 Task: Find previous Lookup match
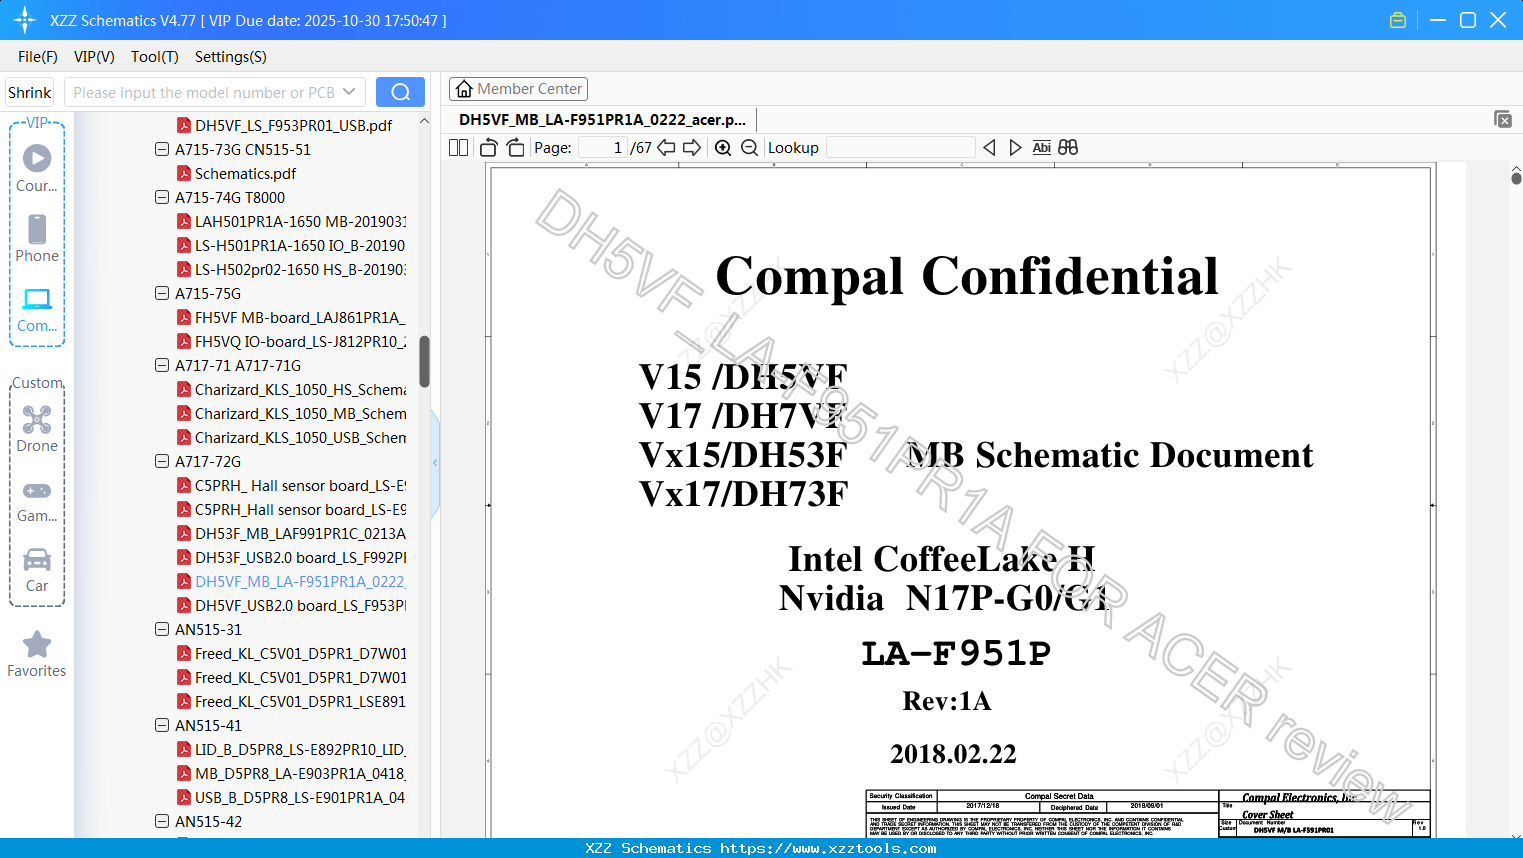[989, 147]
